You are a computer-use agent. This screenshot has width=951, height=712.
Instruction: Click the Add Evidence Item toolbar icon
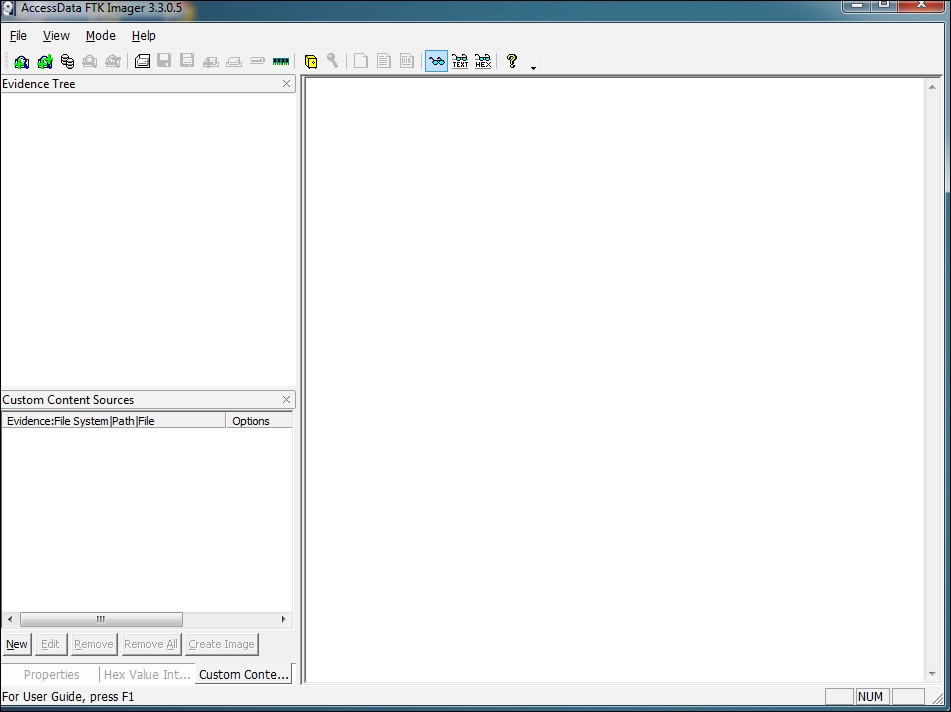point(21,61)
